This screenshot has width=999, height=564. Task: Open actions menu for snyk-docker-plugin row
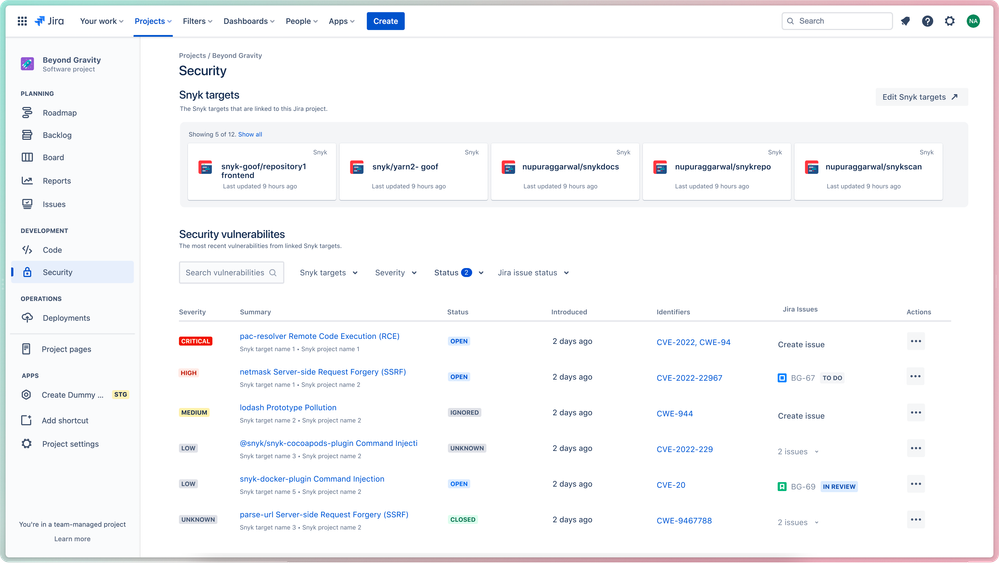tap(916, 484)
